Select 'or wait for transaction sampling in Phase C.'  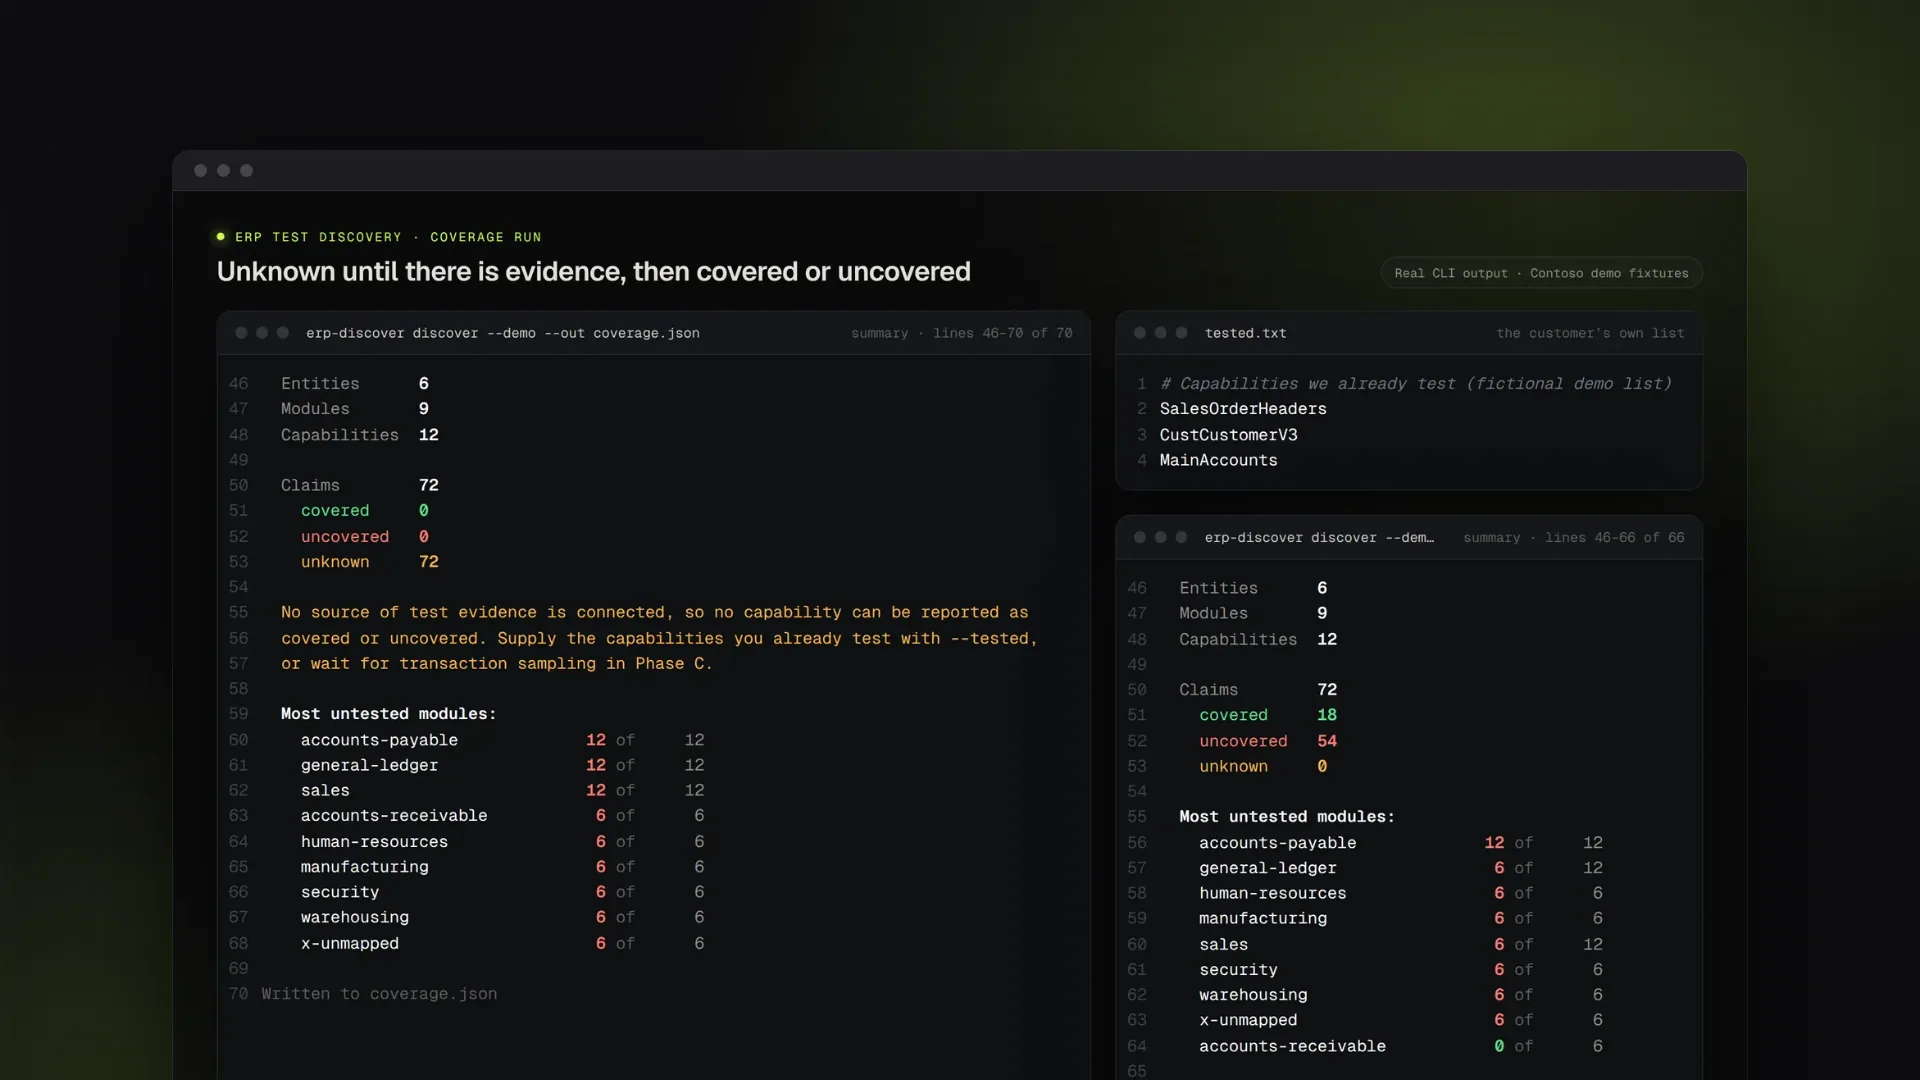pyautogui.click(x=497, y=664)
